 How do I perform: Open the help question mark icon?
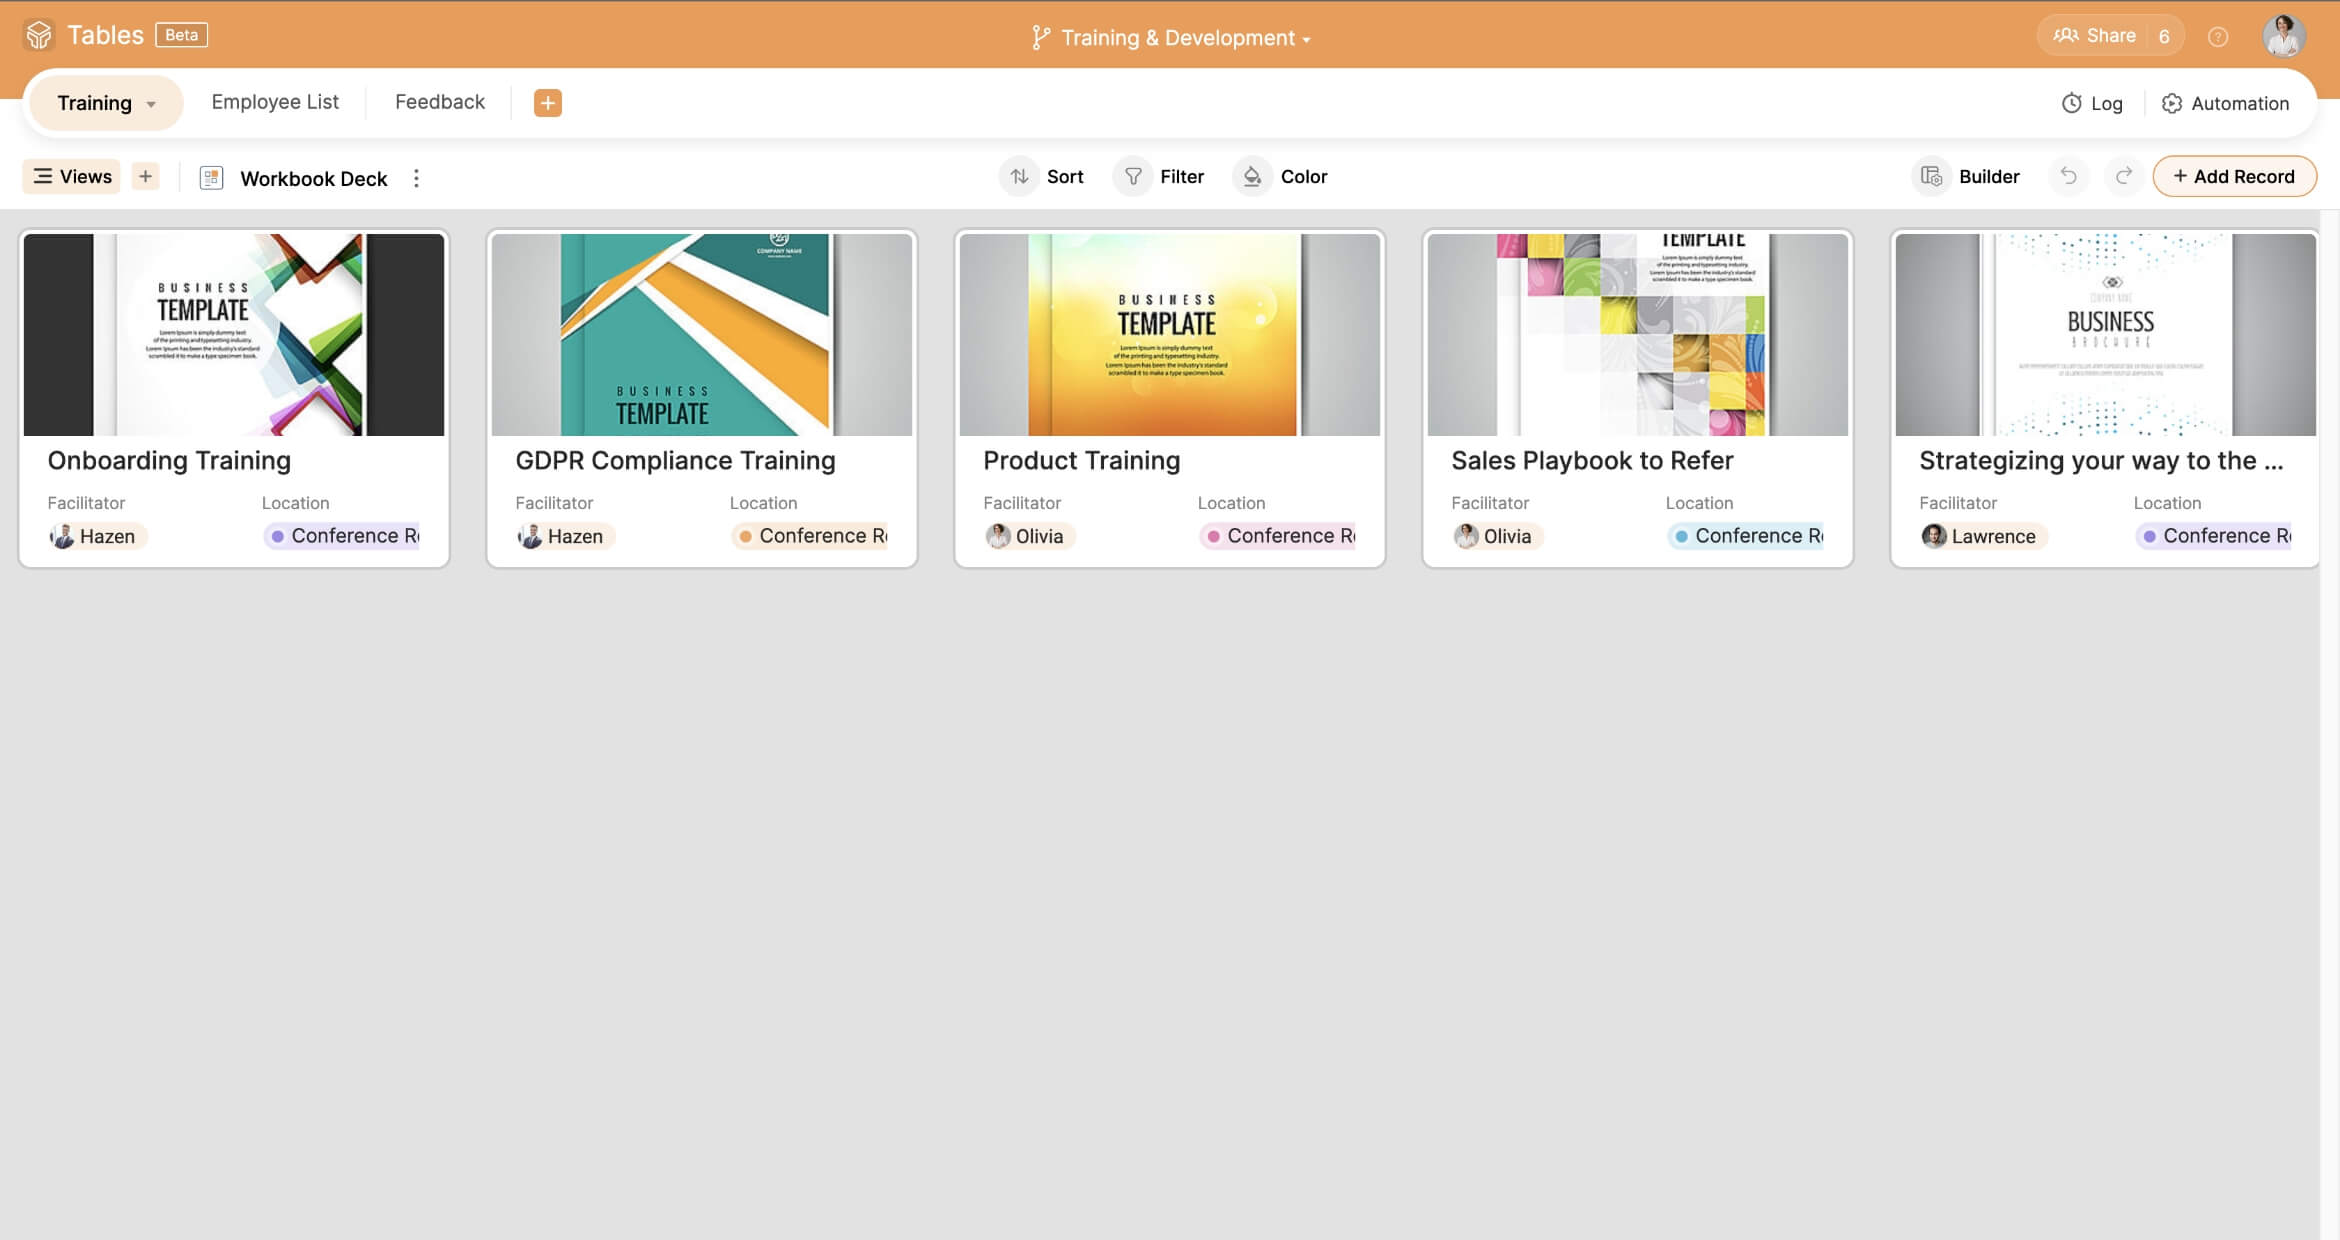pyautogui.click(x=2218, y=37)
